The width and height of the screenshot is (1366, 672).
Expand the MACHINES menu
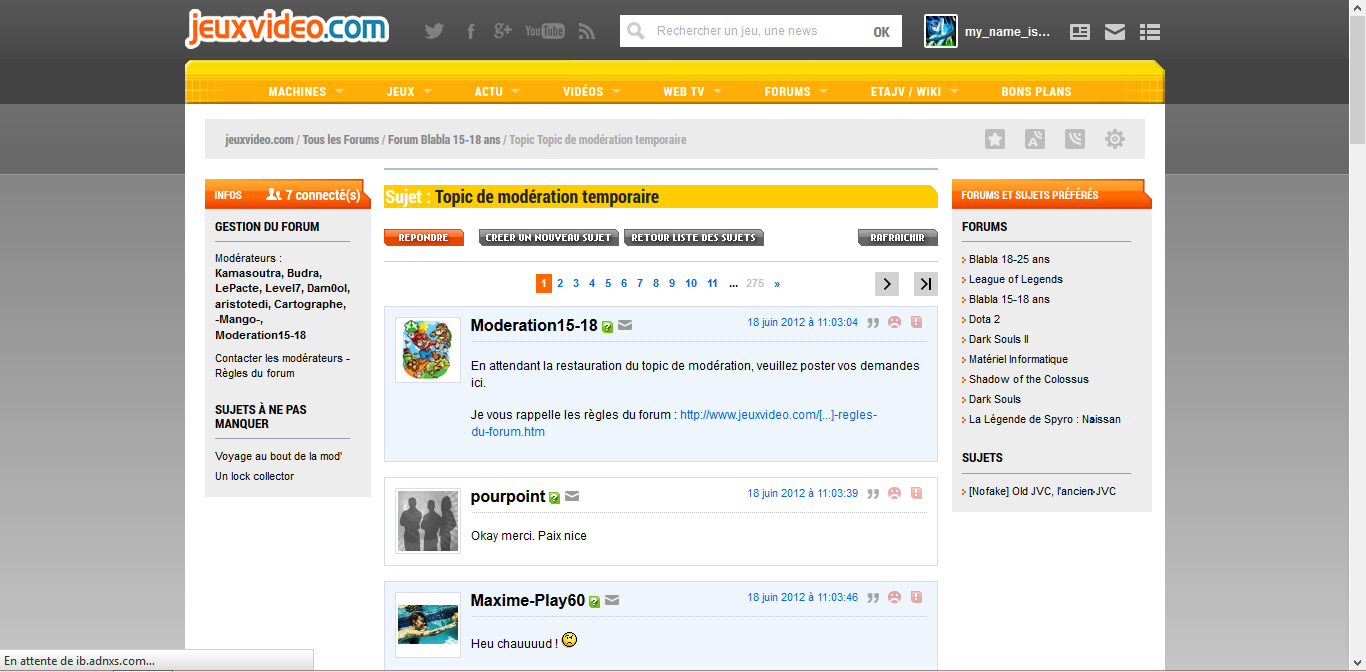[x=306, y=91]
